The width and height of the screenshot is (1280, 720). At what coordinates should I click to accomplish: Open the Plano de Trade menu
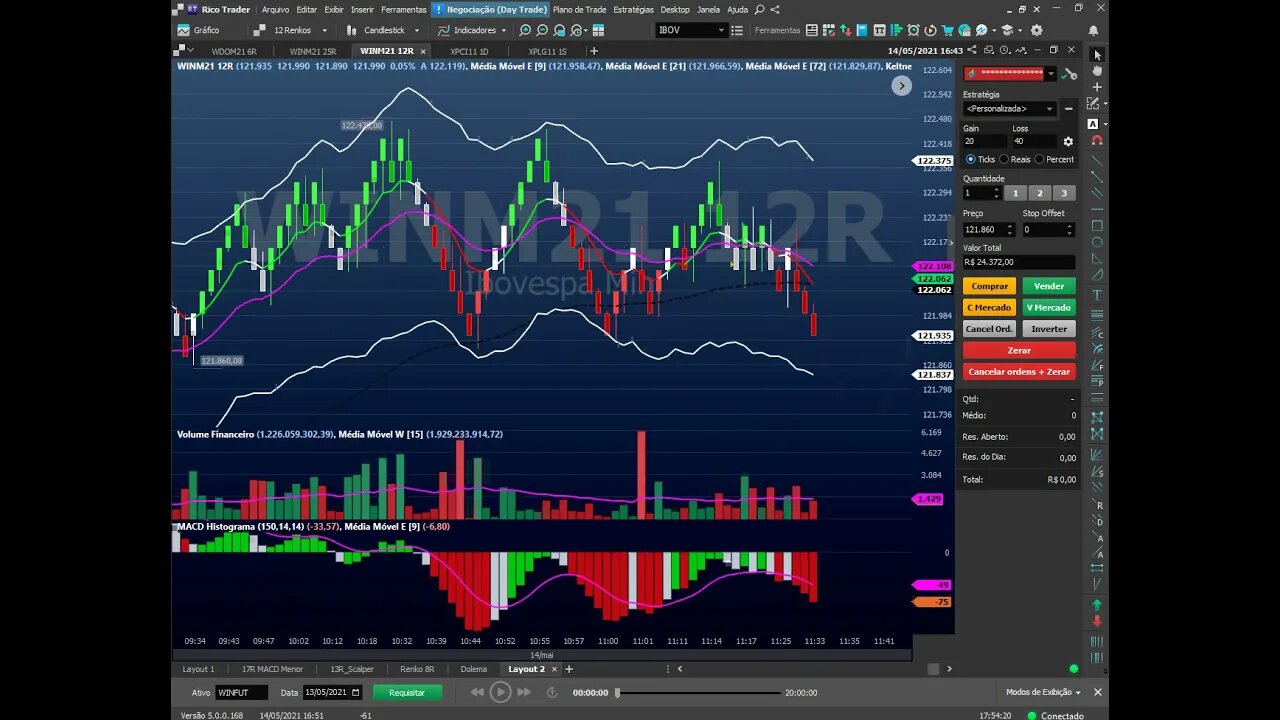(579, 9)
